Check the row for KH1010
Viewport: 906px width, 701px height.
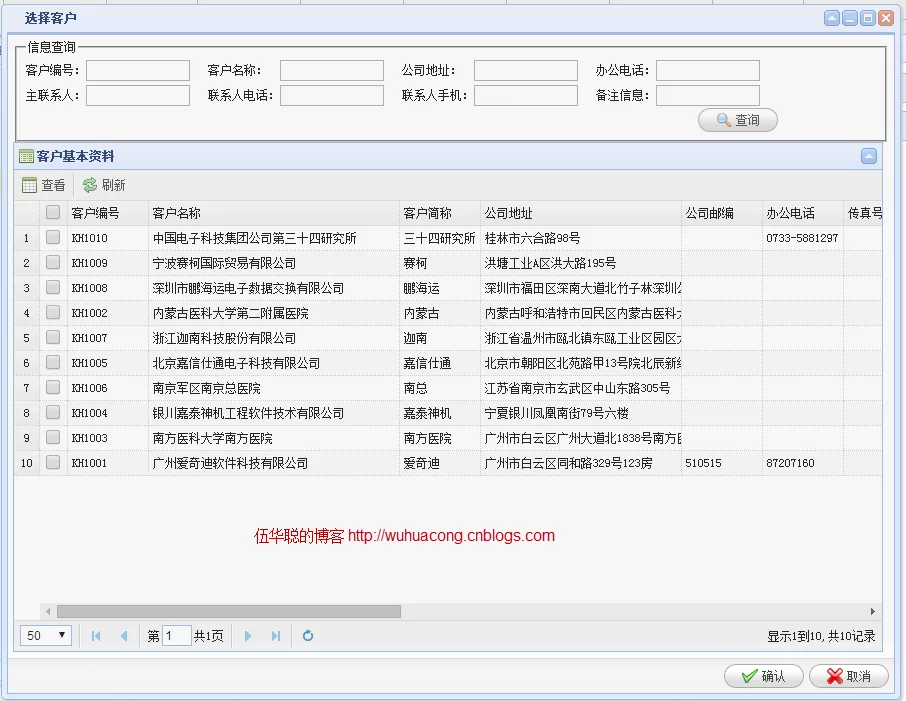[53, 237]
